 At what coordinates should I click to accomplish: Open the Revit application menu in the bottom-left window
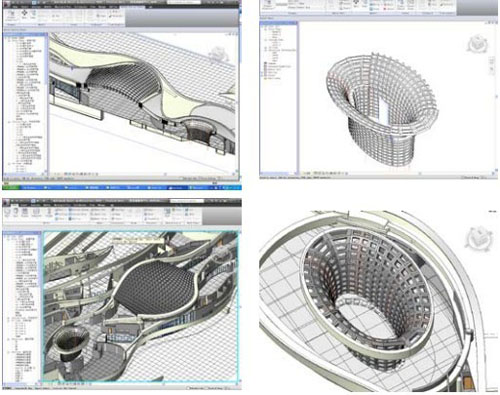7,202
